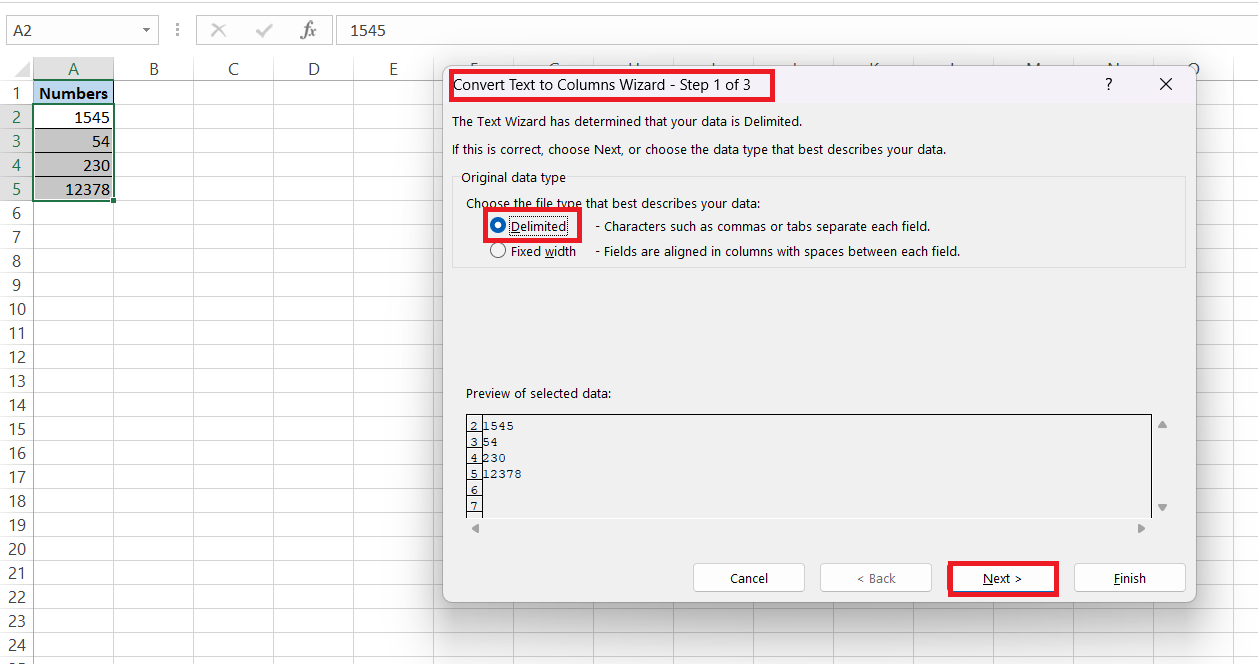Select the column E header

pos(393,69)
